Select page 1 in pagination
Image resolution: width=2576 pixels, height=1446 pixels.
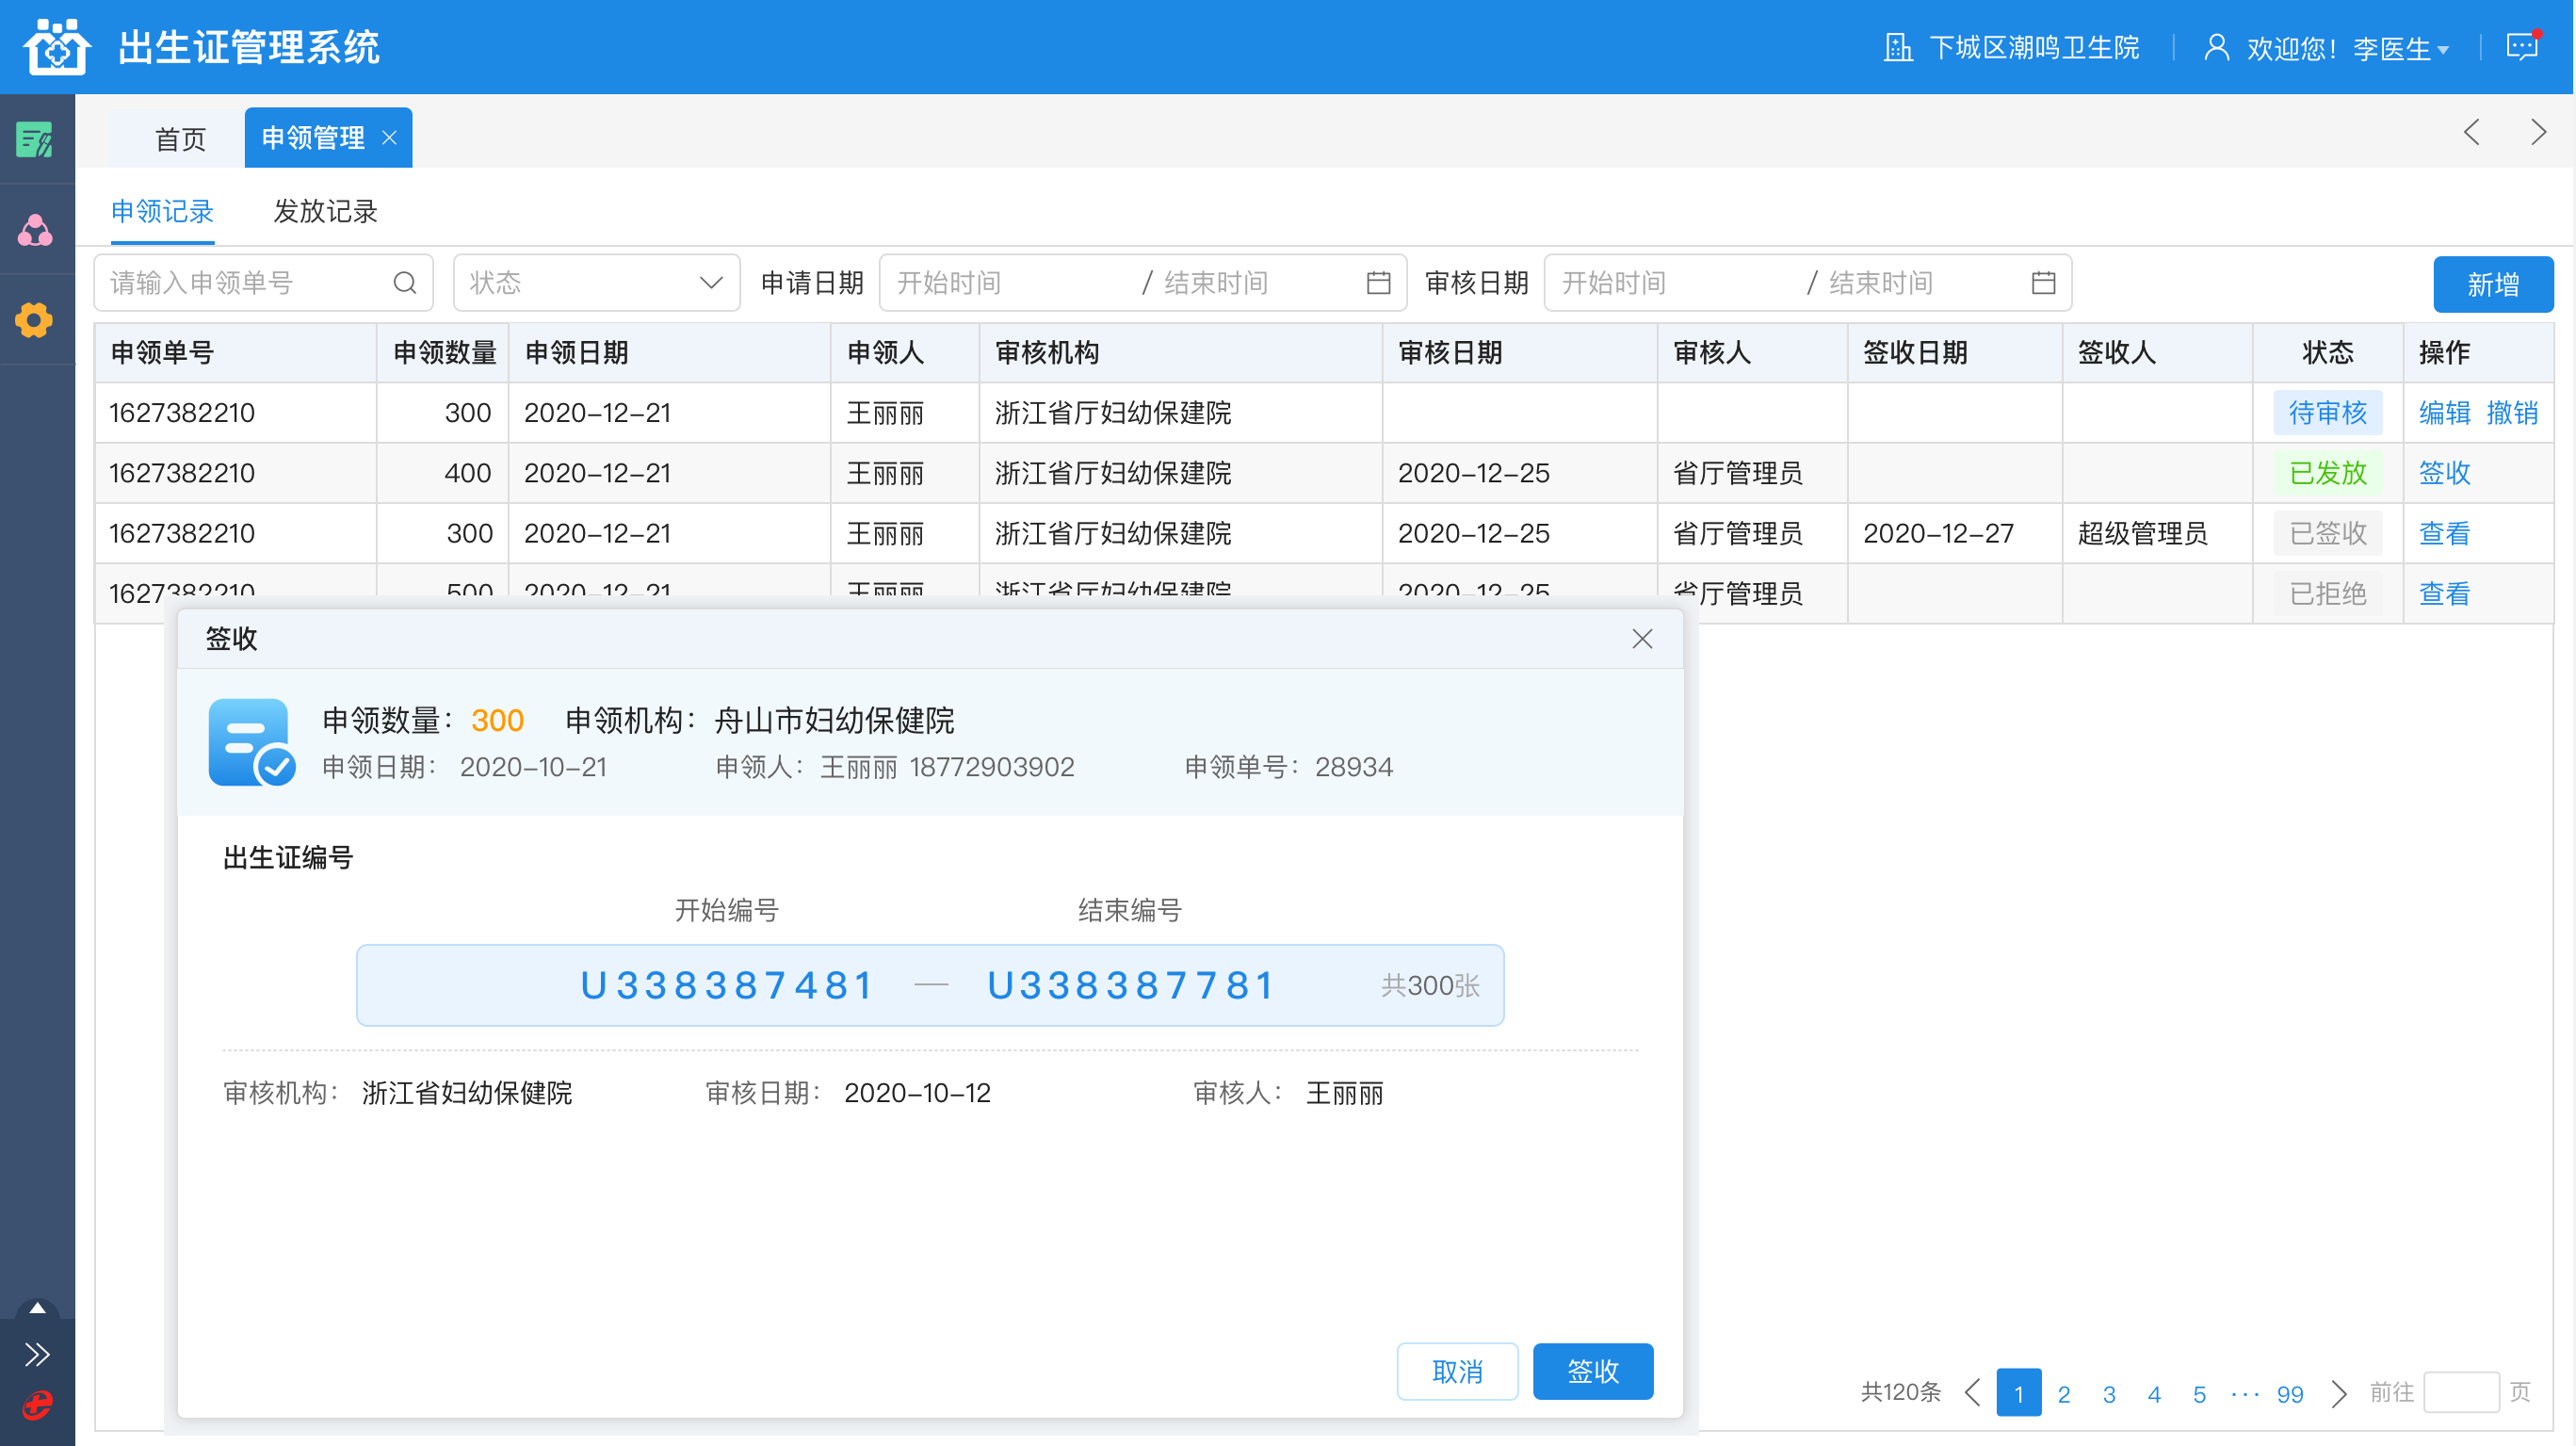pos(2018,1393)
